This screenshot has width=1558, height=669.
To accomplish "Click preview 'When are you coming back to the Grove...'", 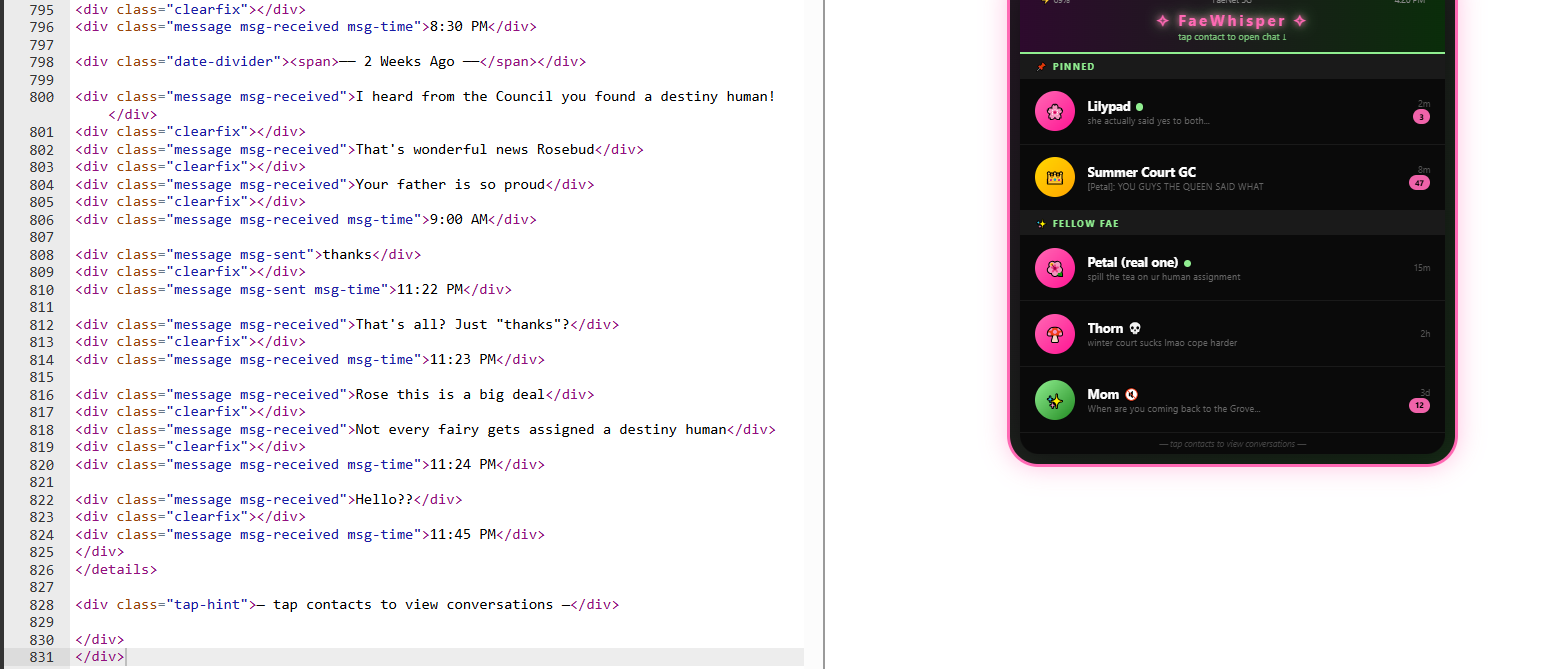I will (1173, 409).
